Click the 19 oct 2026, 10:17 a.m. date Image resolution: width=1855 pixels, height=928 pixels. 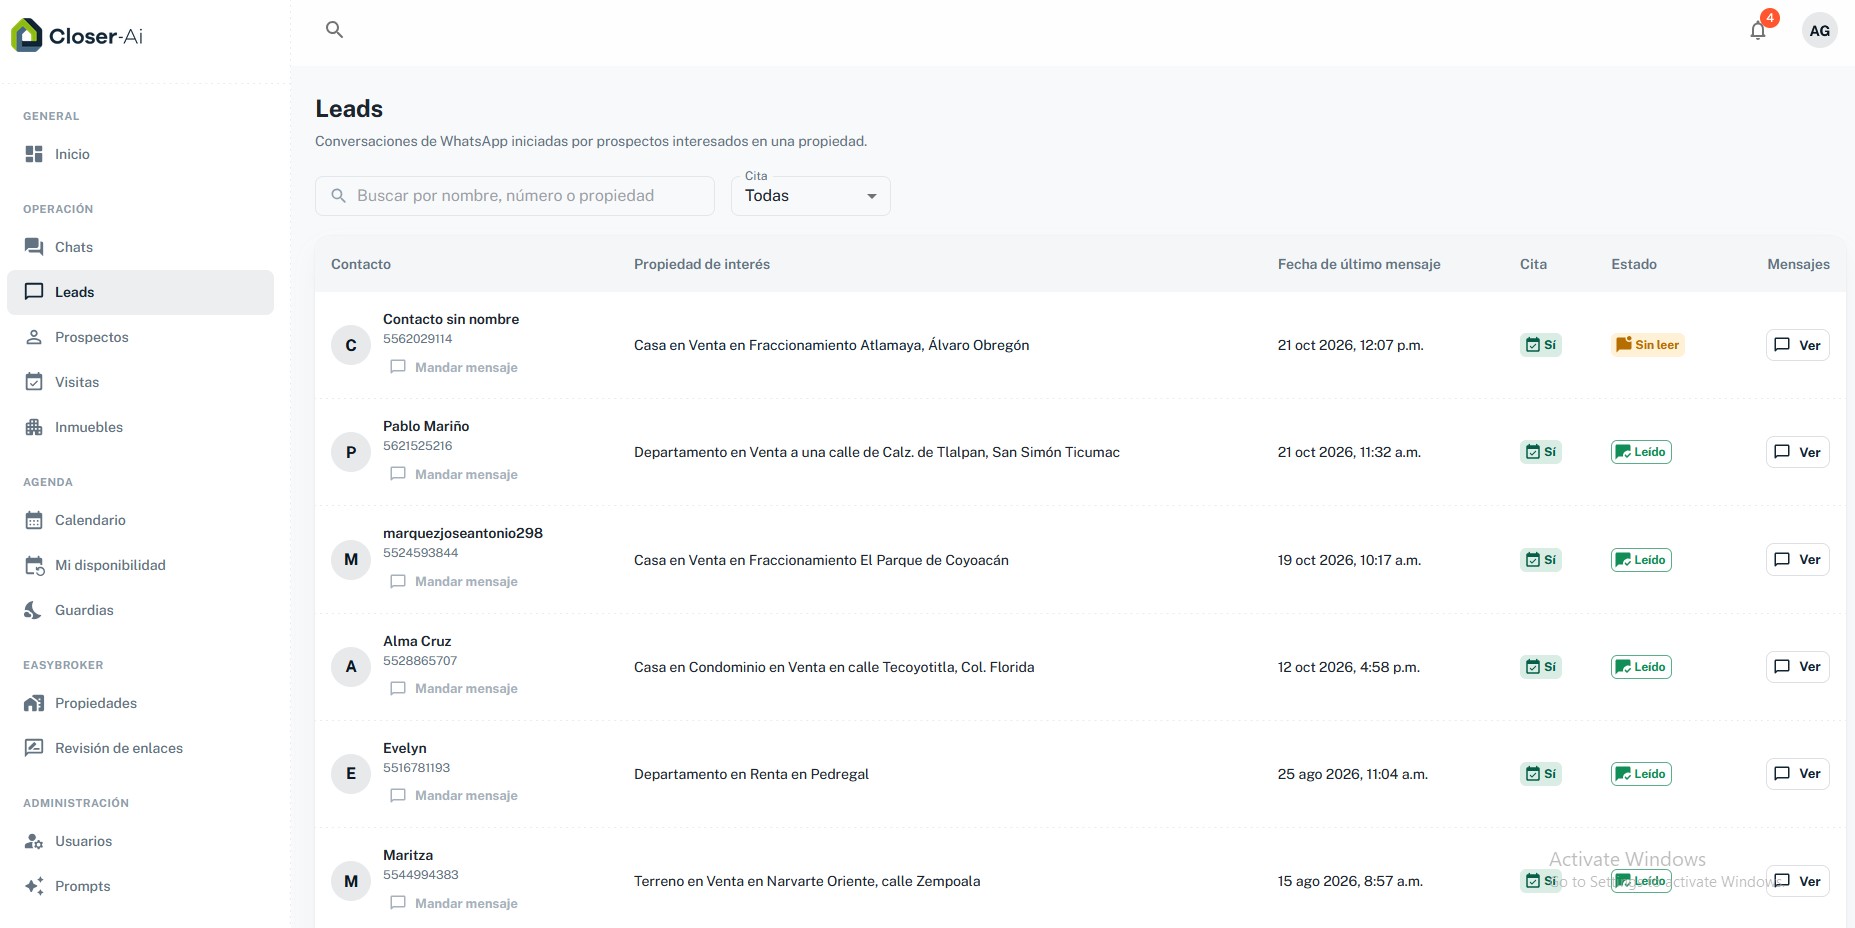tap(1349, 560)
